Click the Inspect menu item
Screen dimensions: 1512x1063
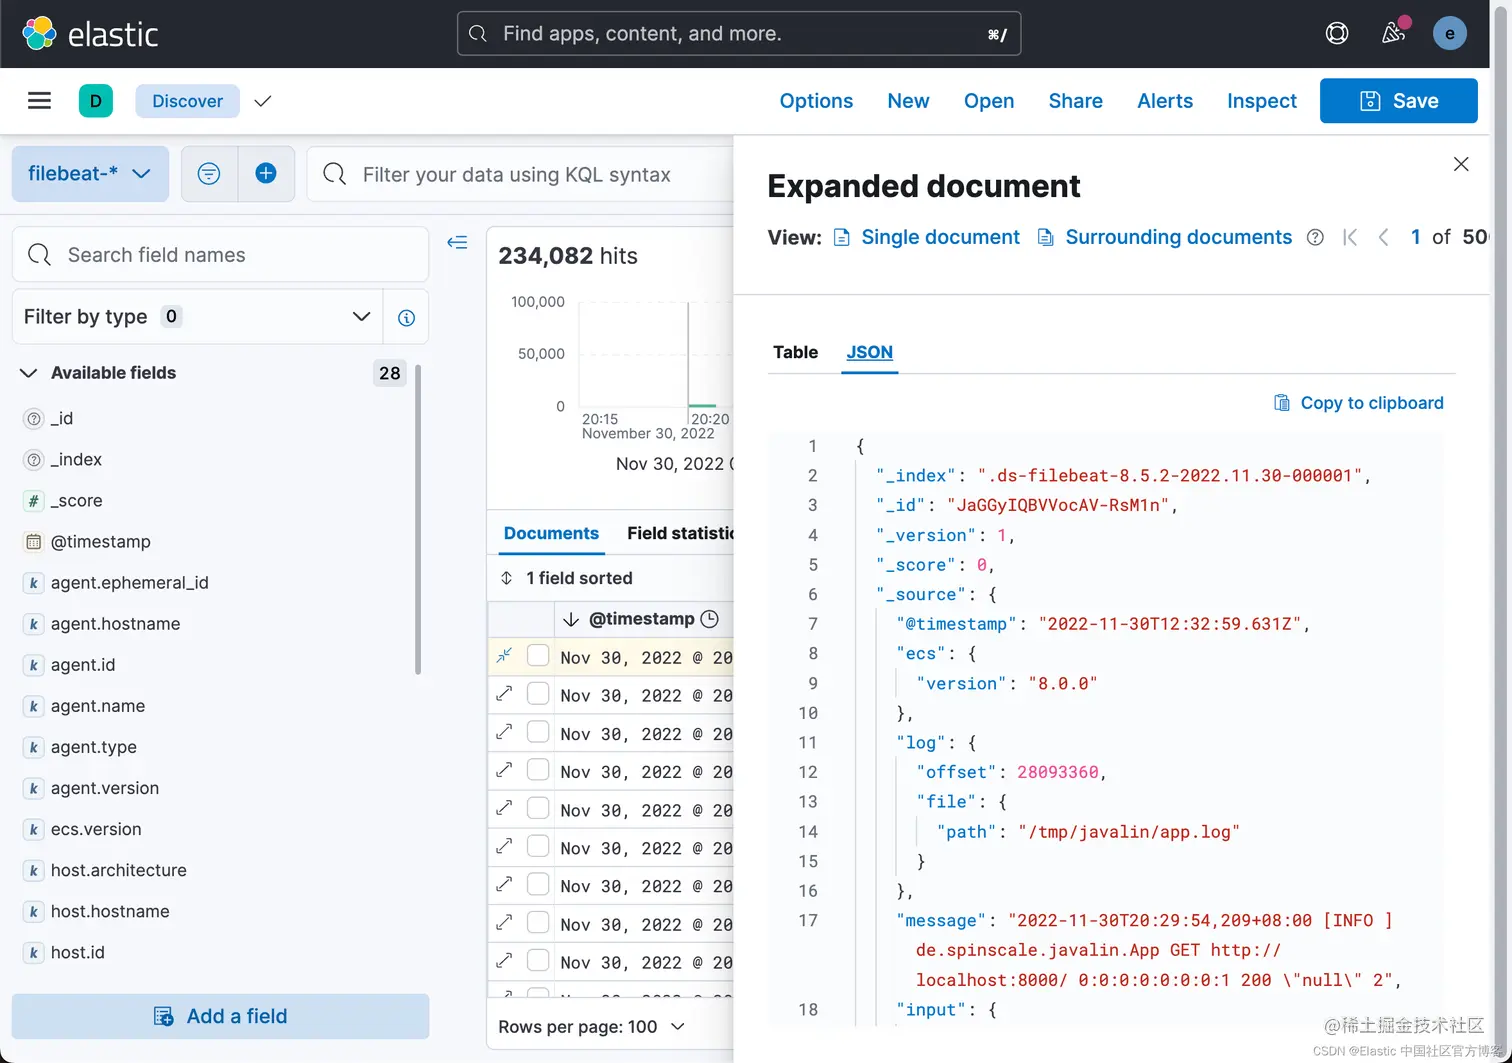1262,101
